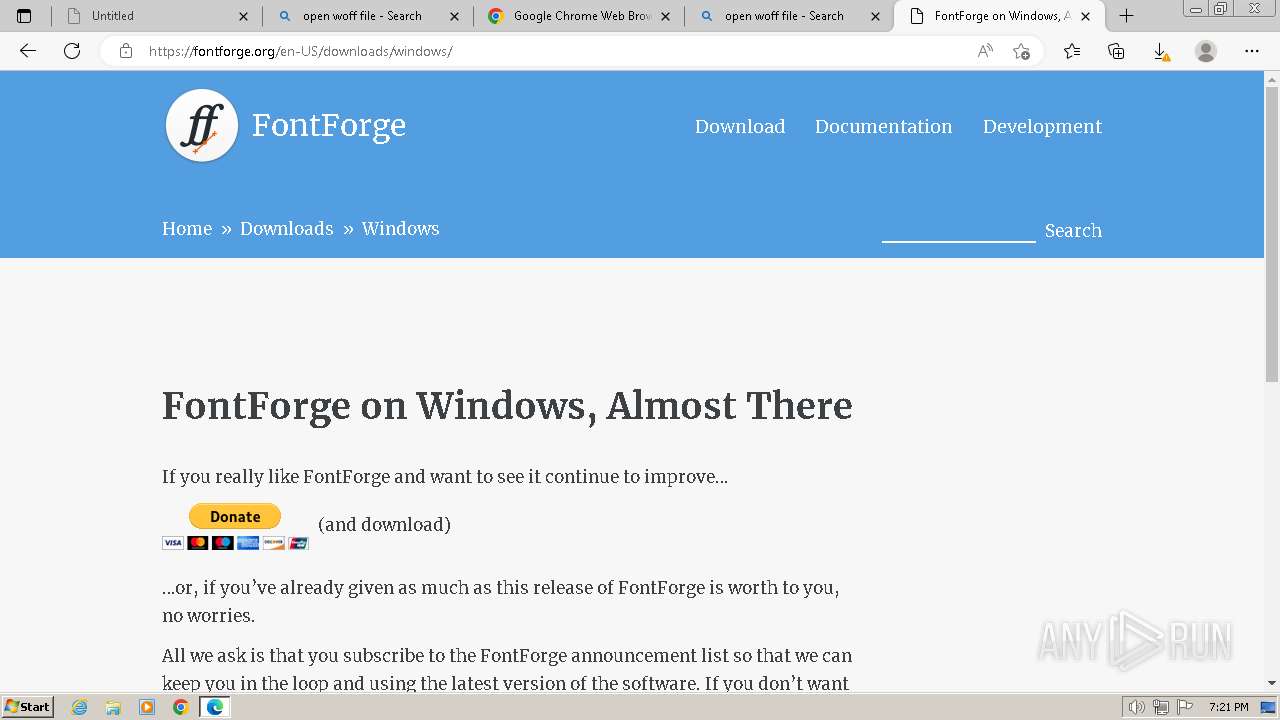The image size is (1280, 720).
Task: Click the FontForge ff logo
Action: 202,126
